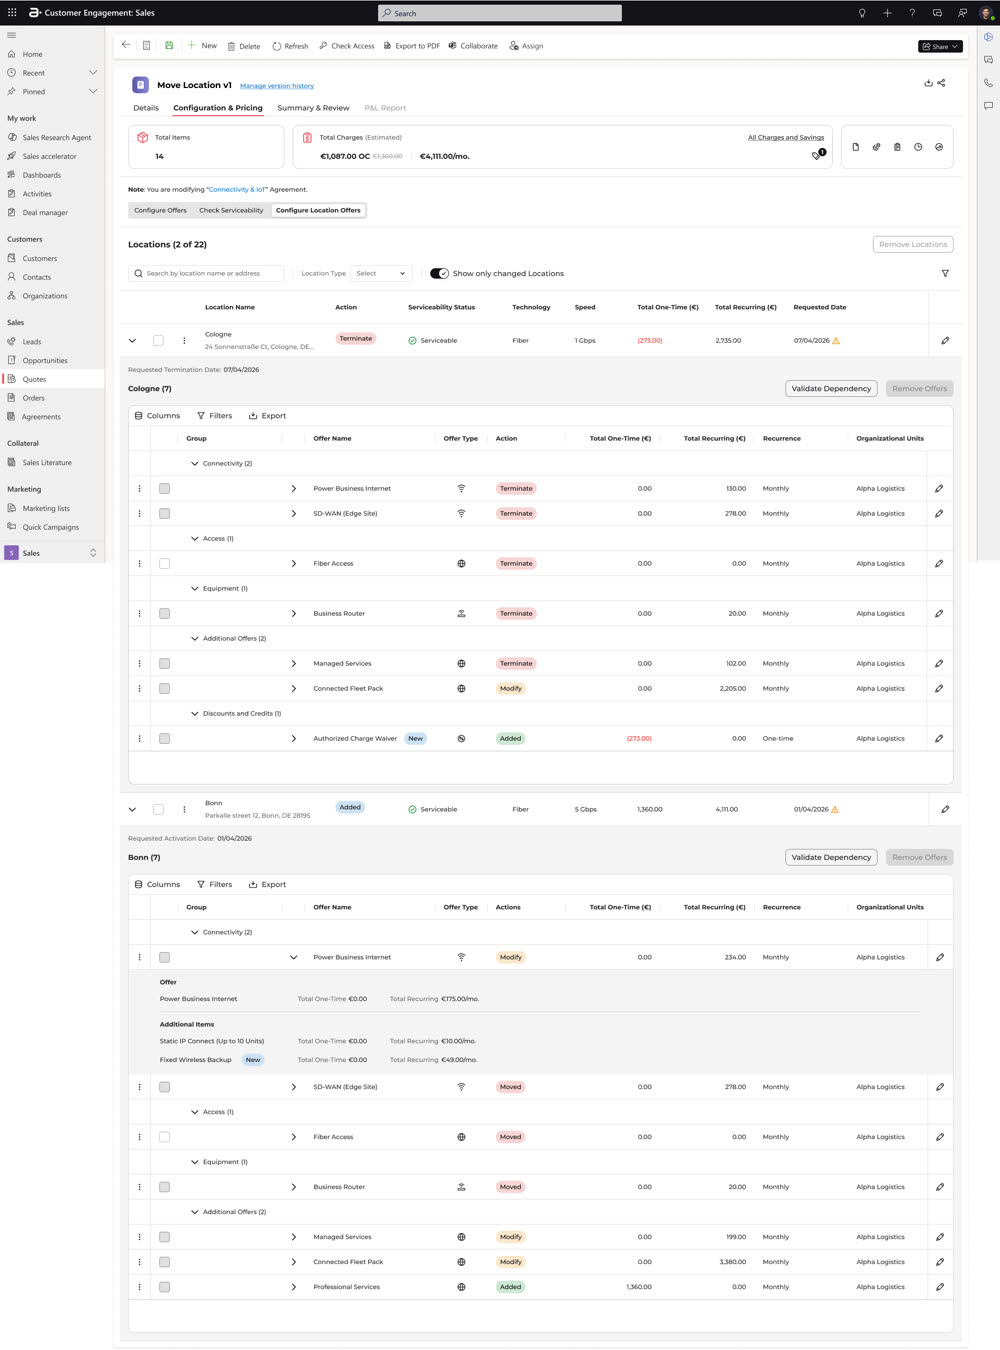Open the Location Type Select dropdown
This screenshot has width=1000, height=1350.
coord(381,273)
